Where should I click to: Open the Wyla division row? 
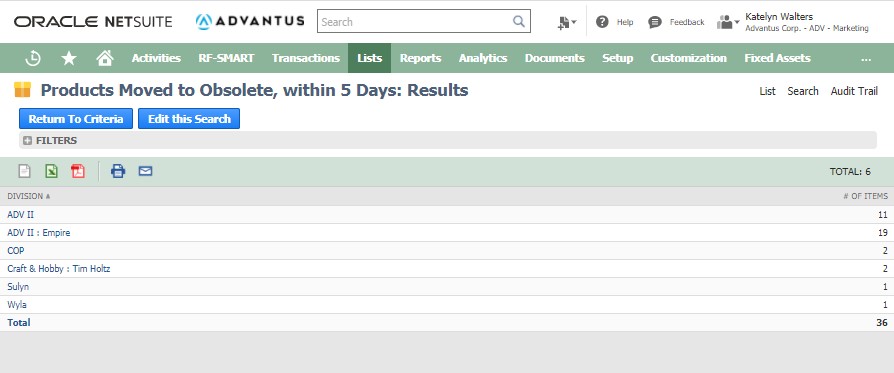pos(17,305)
